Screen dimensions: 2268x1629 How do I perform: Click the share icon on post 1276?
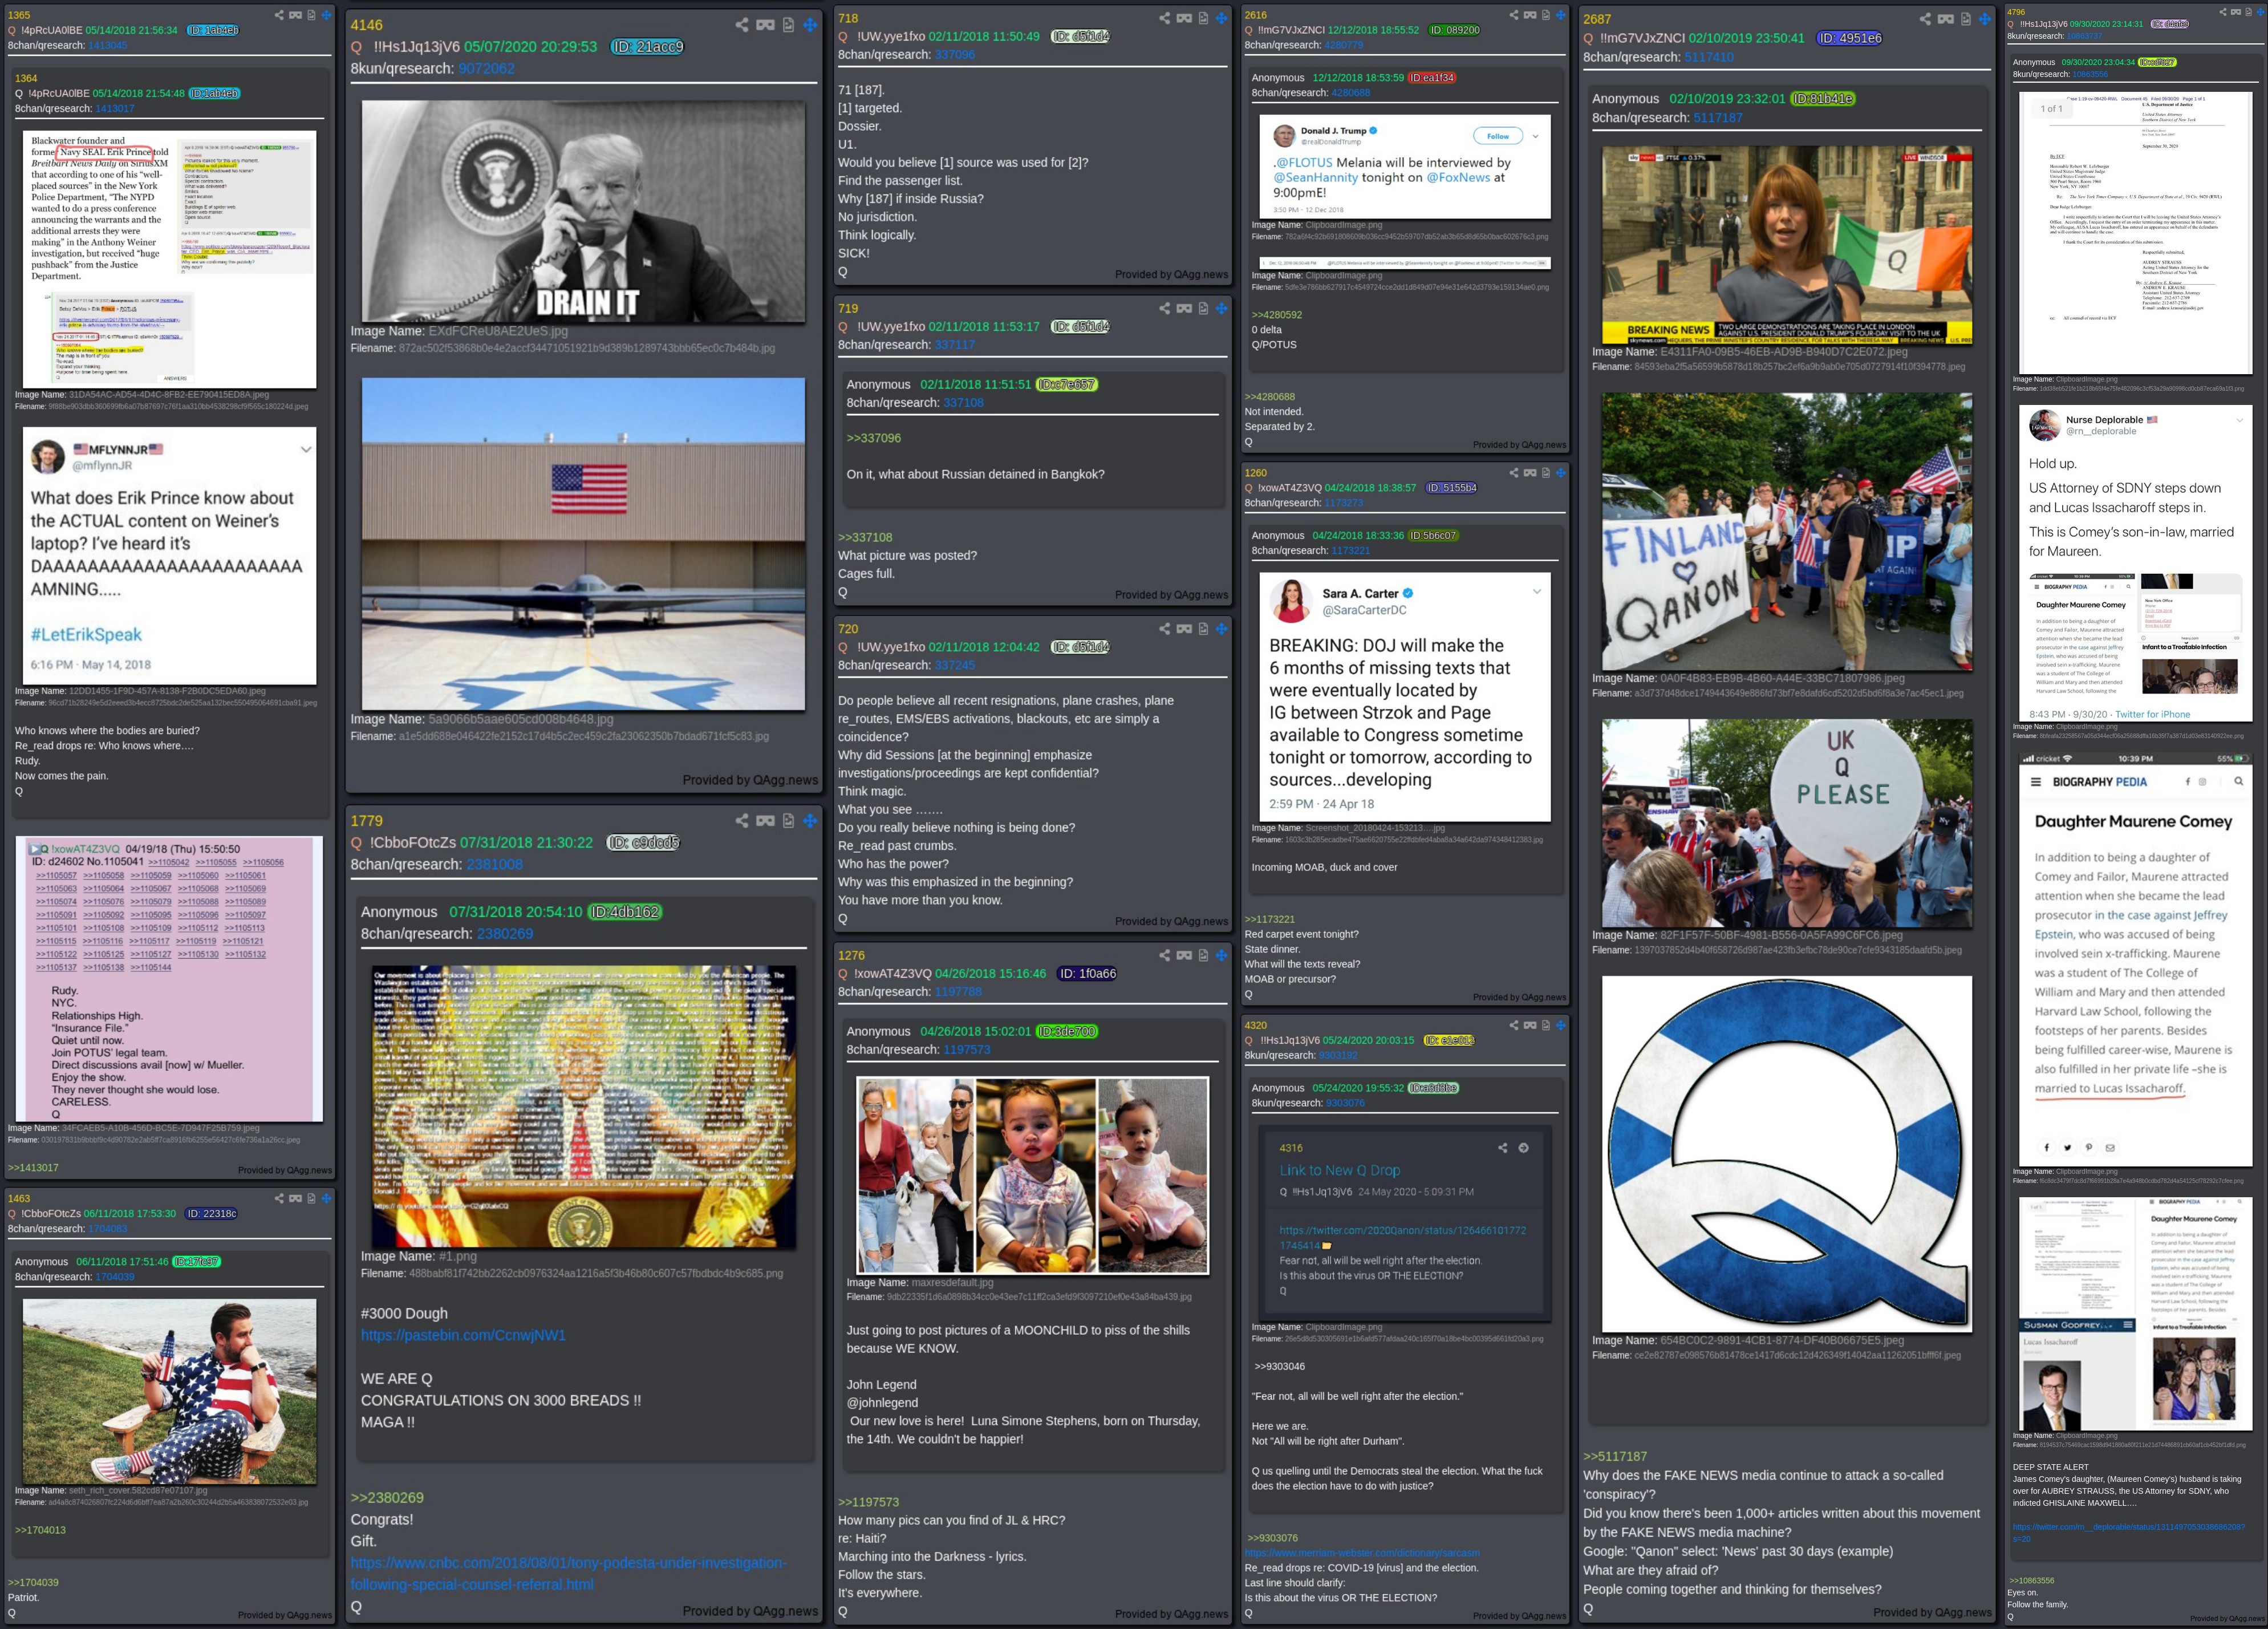click(1164, 955)
